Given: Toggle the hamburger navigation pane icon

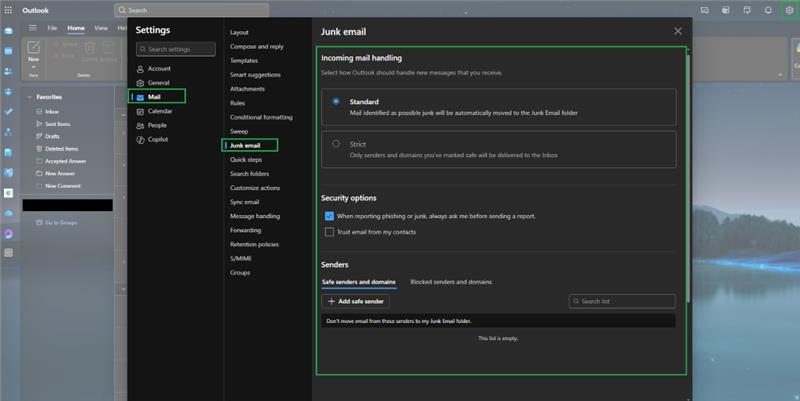Looking at the screenshot, I should click(33, 28).
